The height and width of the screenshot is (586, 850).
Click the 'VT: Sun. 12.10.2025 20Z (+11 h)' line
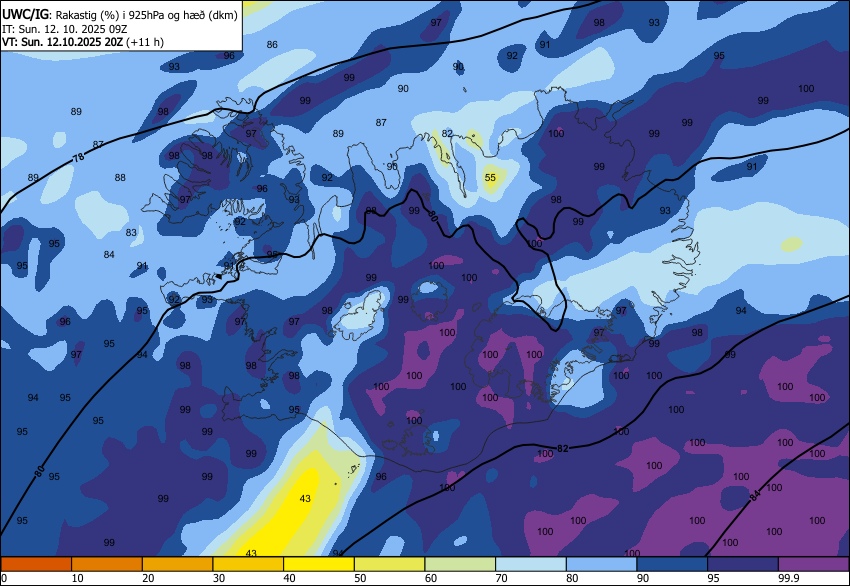point(82,42)
